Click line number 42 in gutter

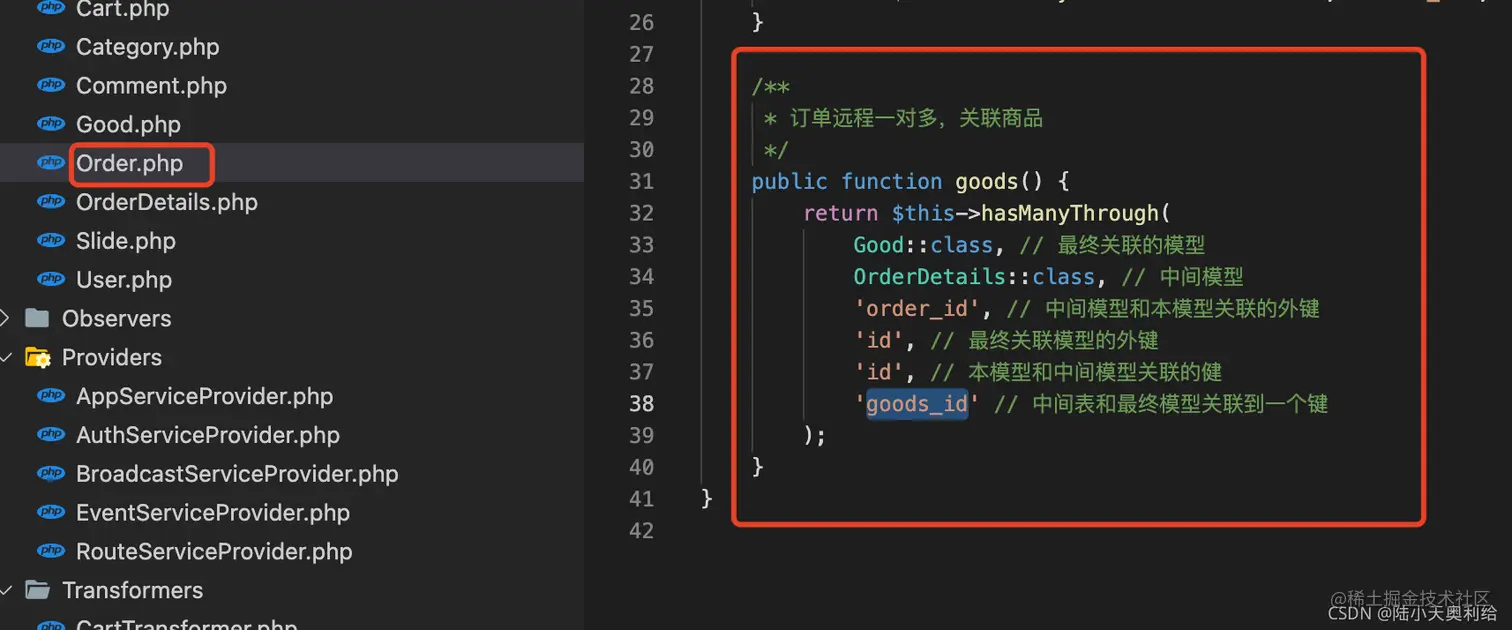click(x=641, y=530)
